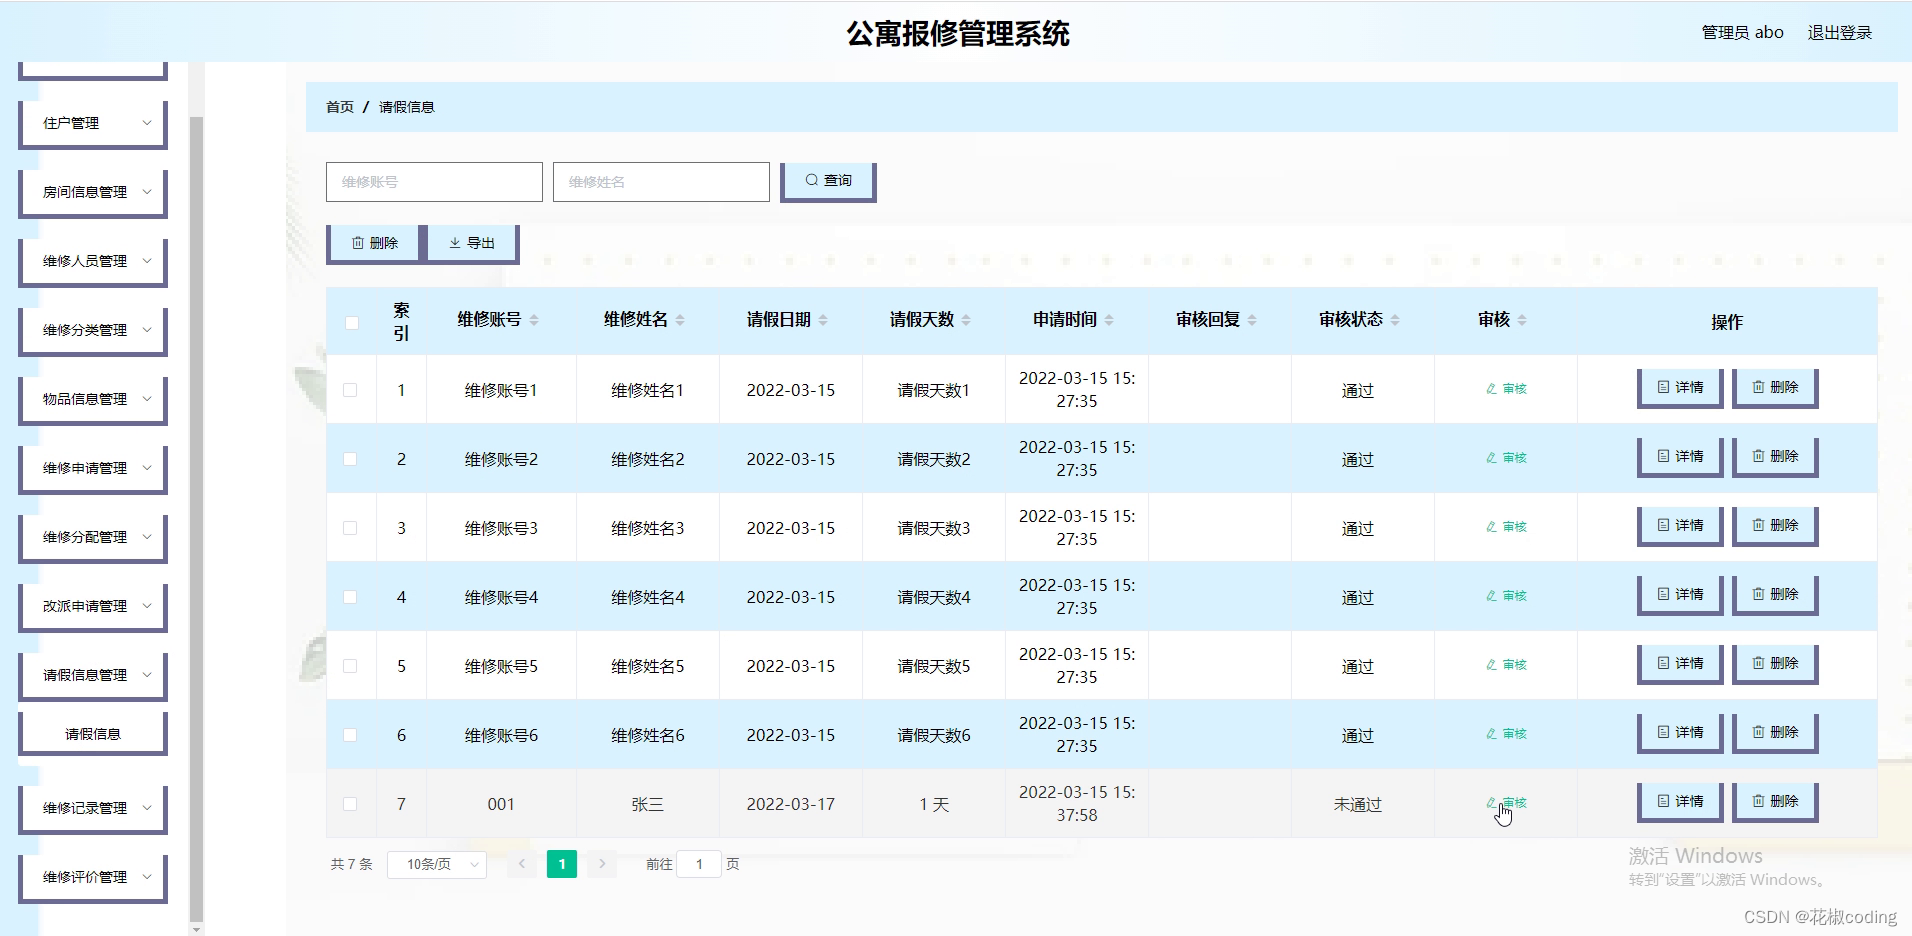This screenshot has width=1912, height=936.
Task: Sort by 审核回复 column arrows
Action: (x=1252, y=320)
